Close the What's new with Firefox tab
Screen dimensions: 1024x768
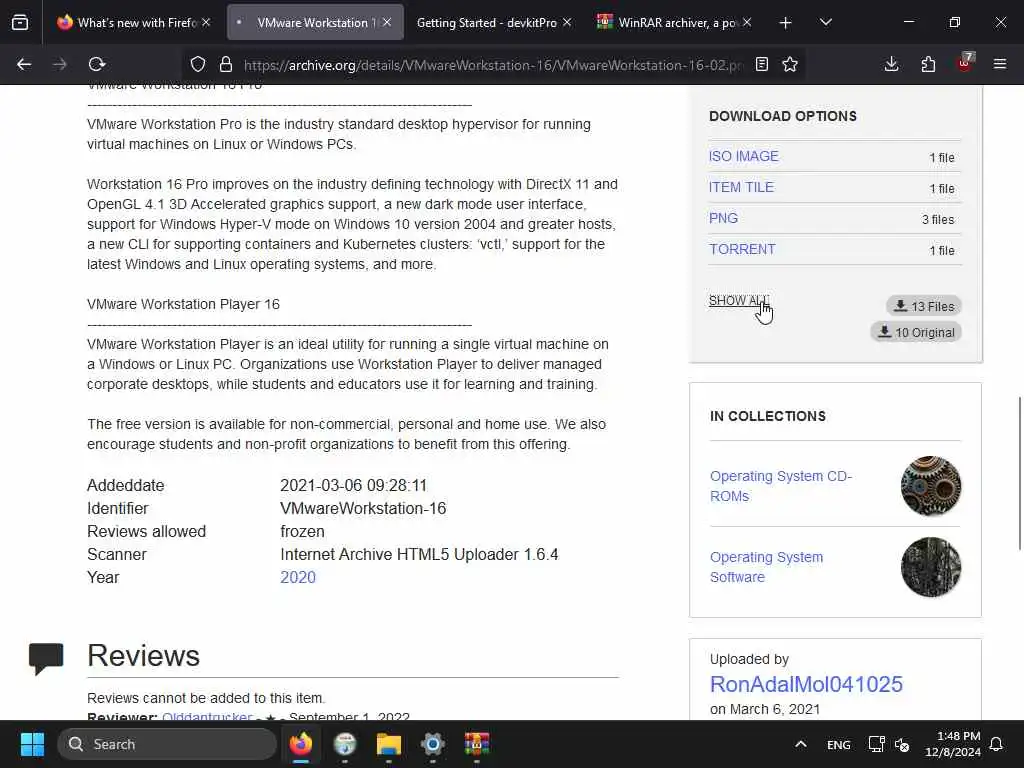tap(206, 22)
